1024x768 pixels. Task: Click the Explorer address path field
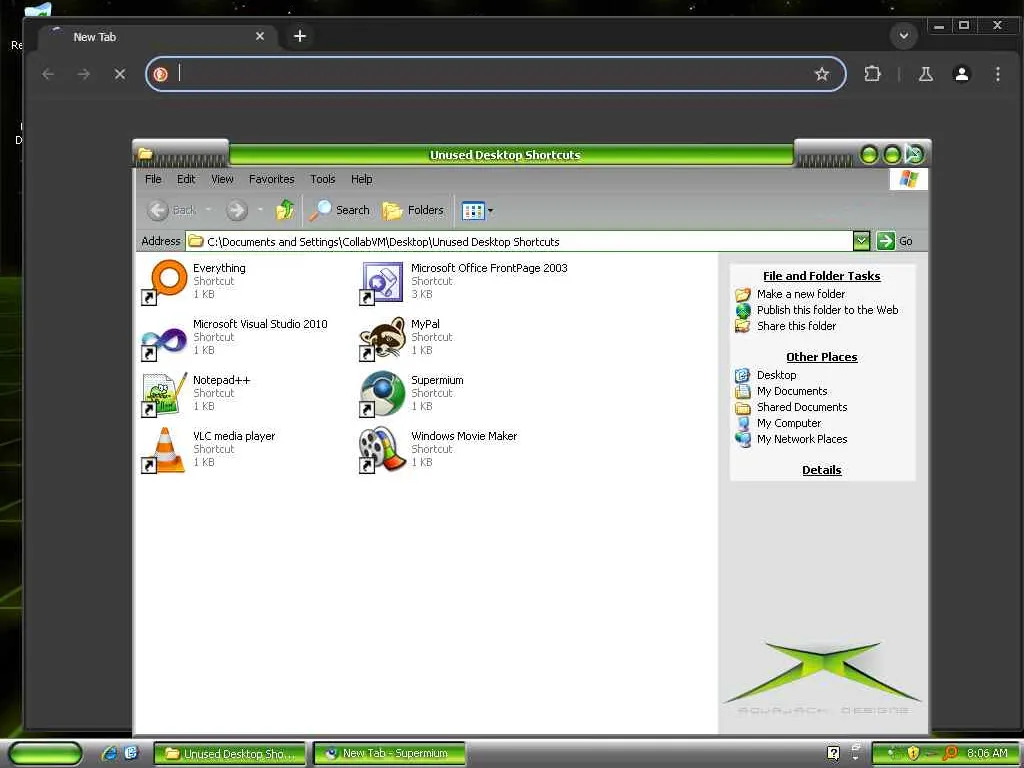519,242
